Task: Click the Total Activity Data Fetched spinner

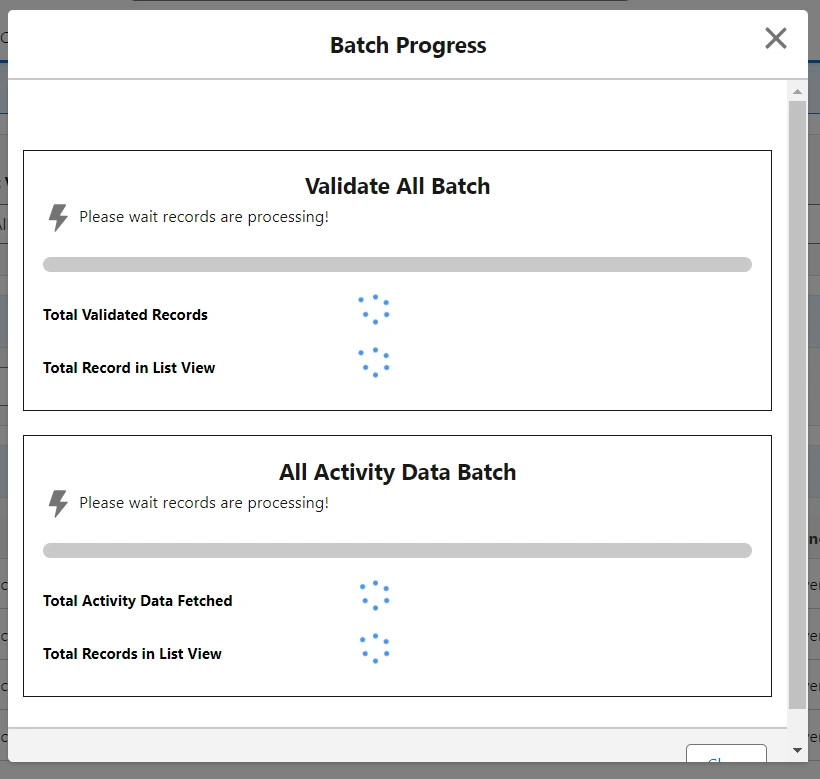Action: pos(374,596)
